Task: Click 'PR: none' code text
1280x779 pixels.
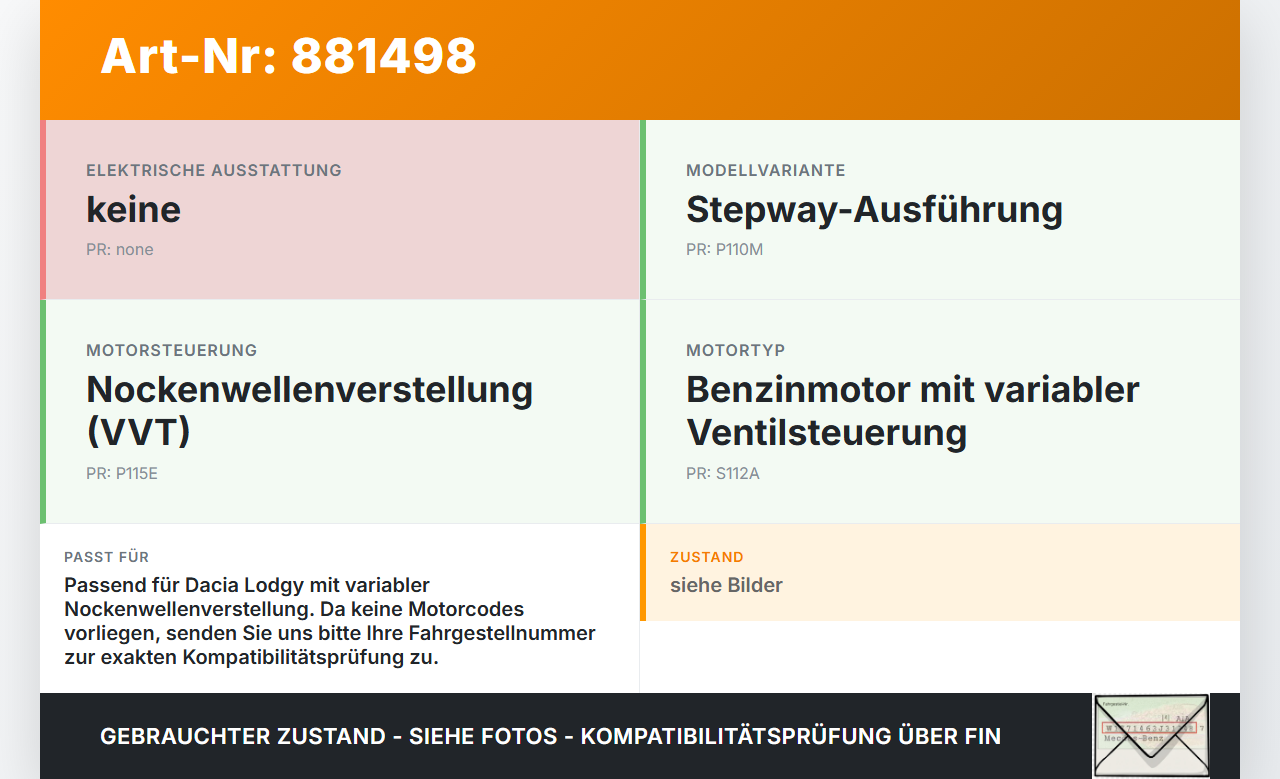Action: click(x=120, y=249)
